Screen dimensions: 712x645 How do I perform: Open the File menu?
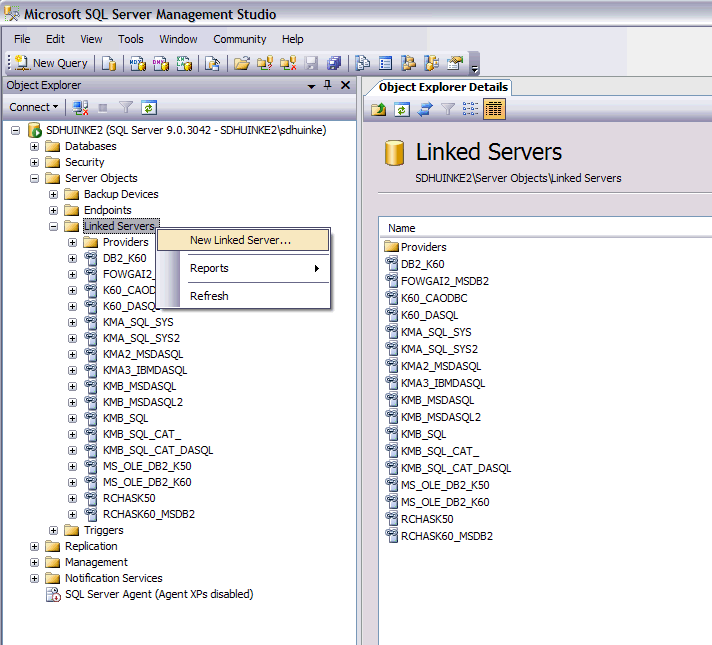[x=22, y=39]
